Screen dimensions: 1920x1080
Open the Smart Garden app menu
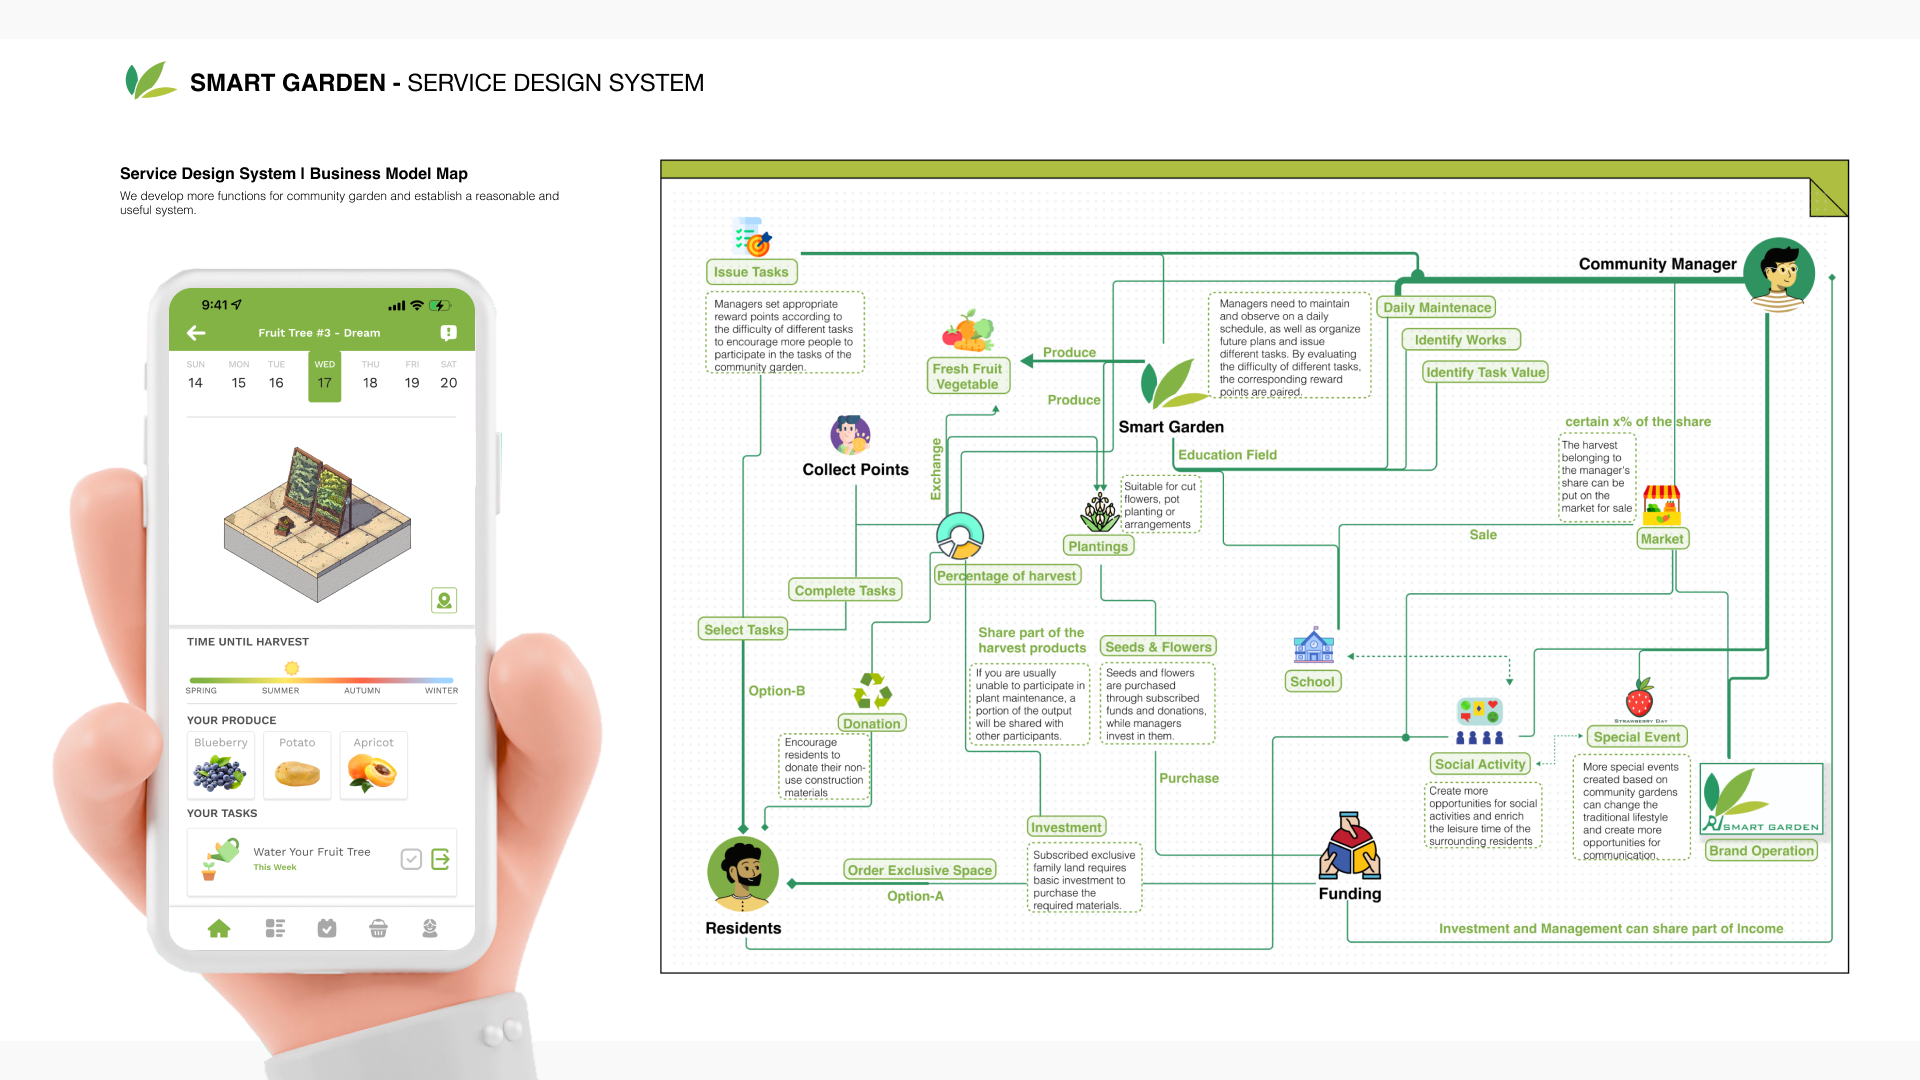point(273,927)
